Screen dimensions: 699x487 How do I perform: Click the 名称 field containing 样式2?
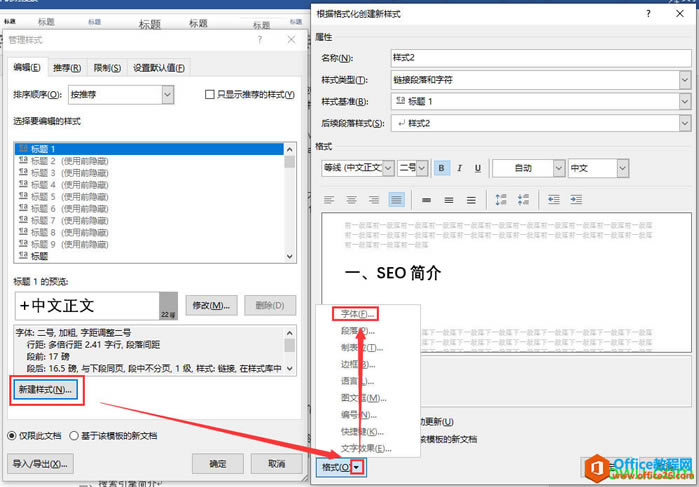click(x=541, y=58)
